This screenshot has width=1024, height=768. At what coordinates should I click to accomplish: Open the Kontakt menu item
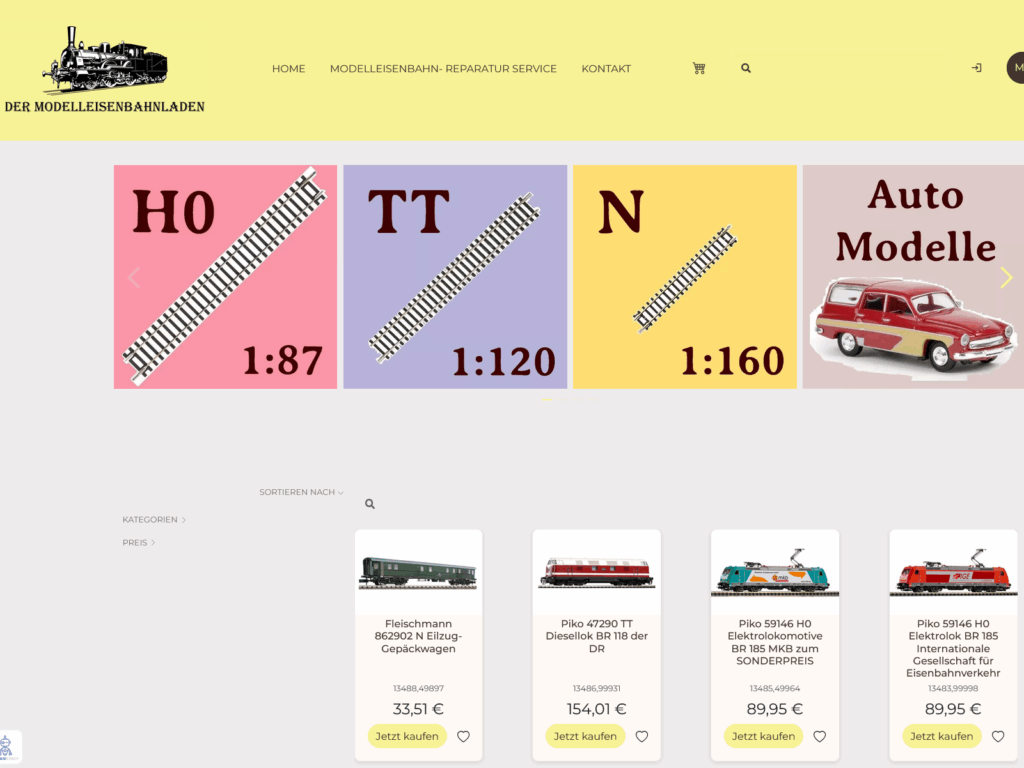pyautogui.click(x=606, y=69)
